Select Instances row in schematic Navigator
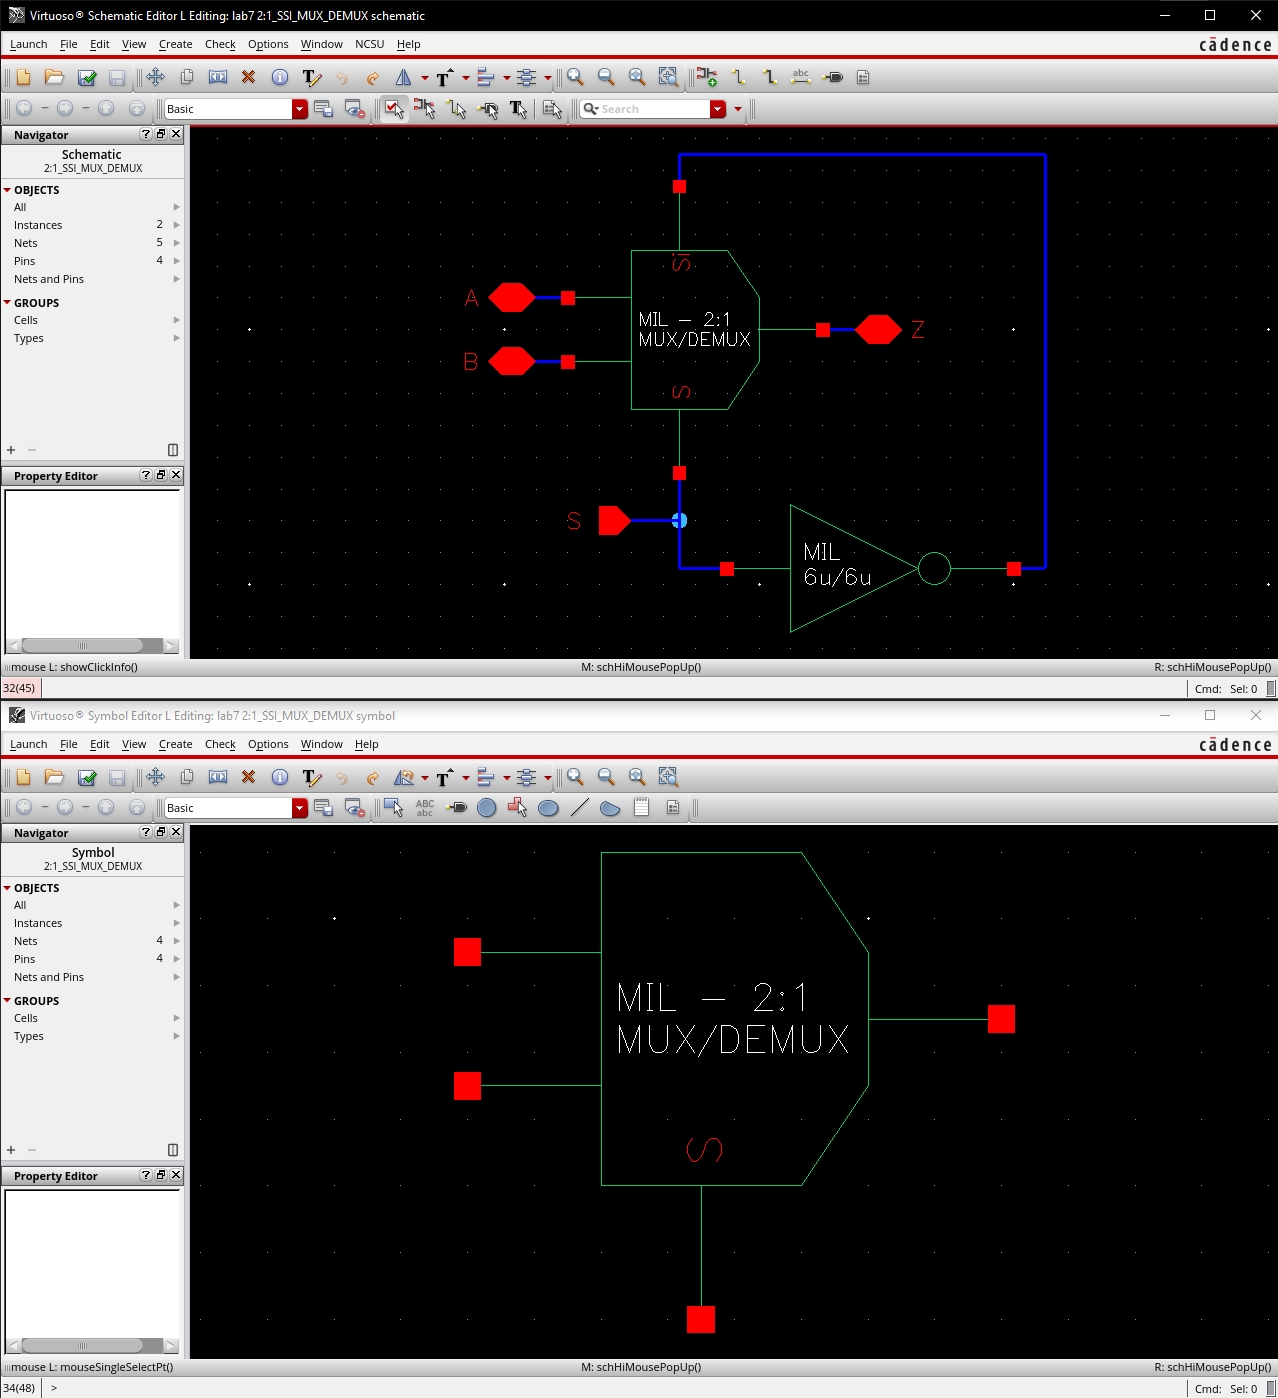This screenshot has width=1278, height=1398. coord(38,225)
